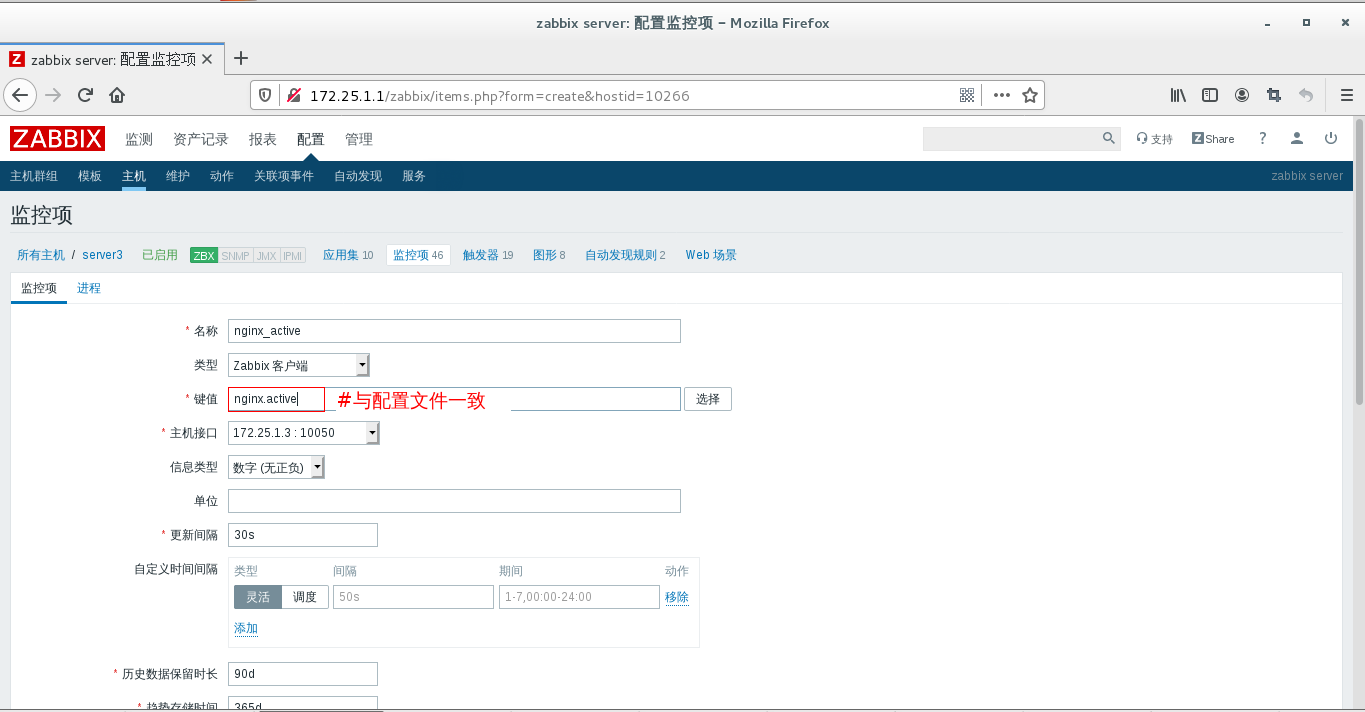Open the Firefox account icon

[x=1242, y=95]
